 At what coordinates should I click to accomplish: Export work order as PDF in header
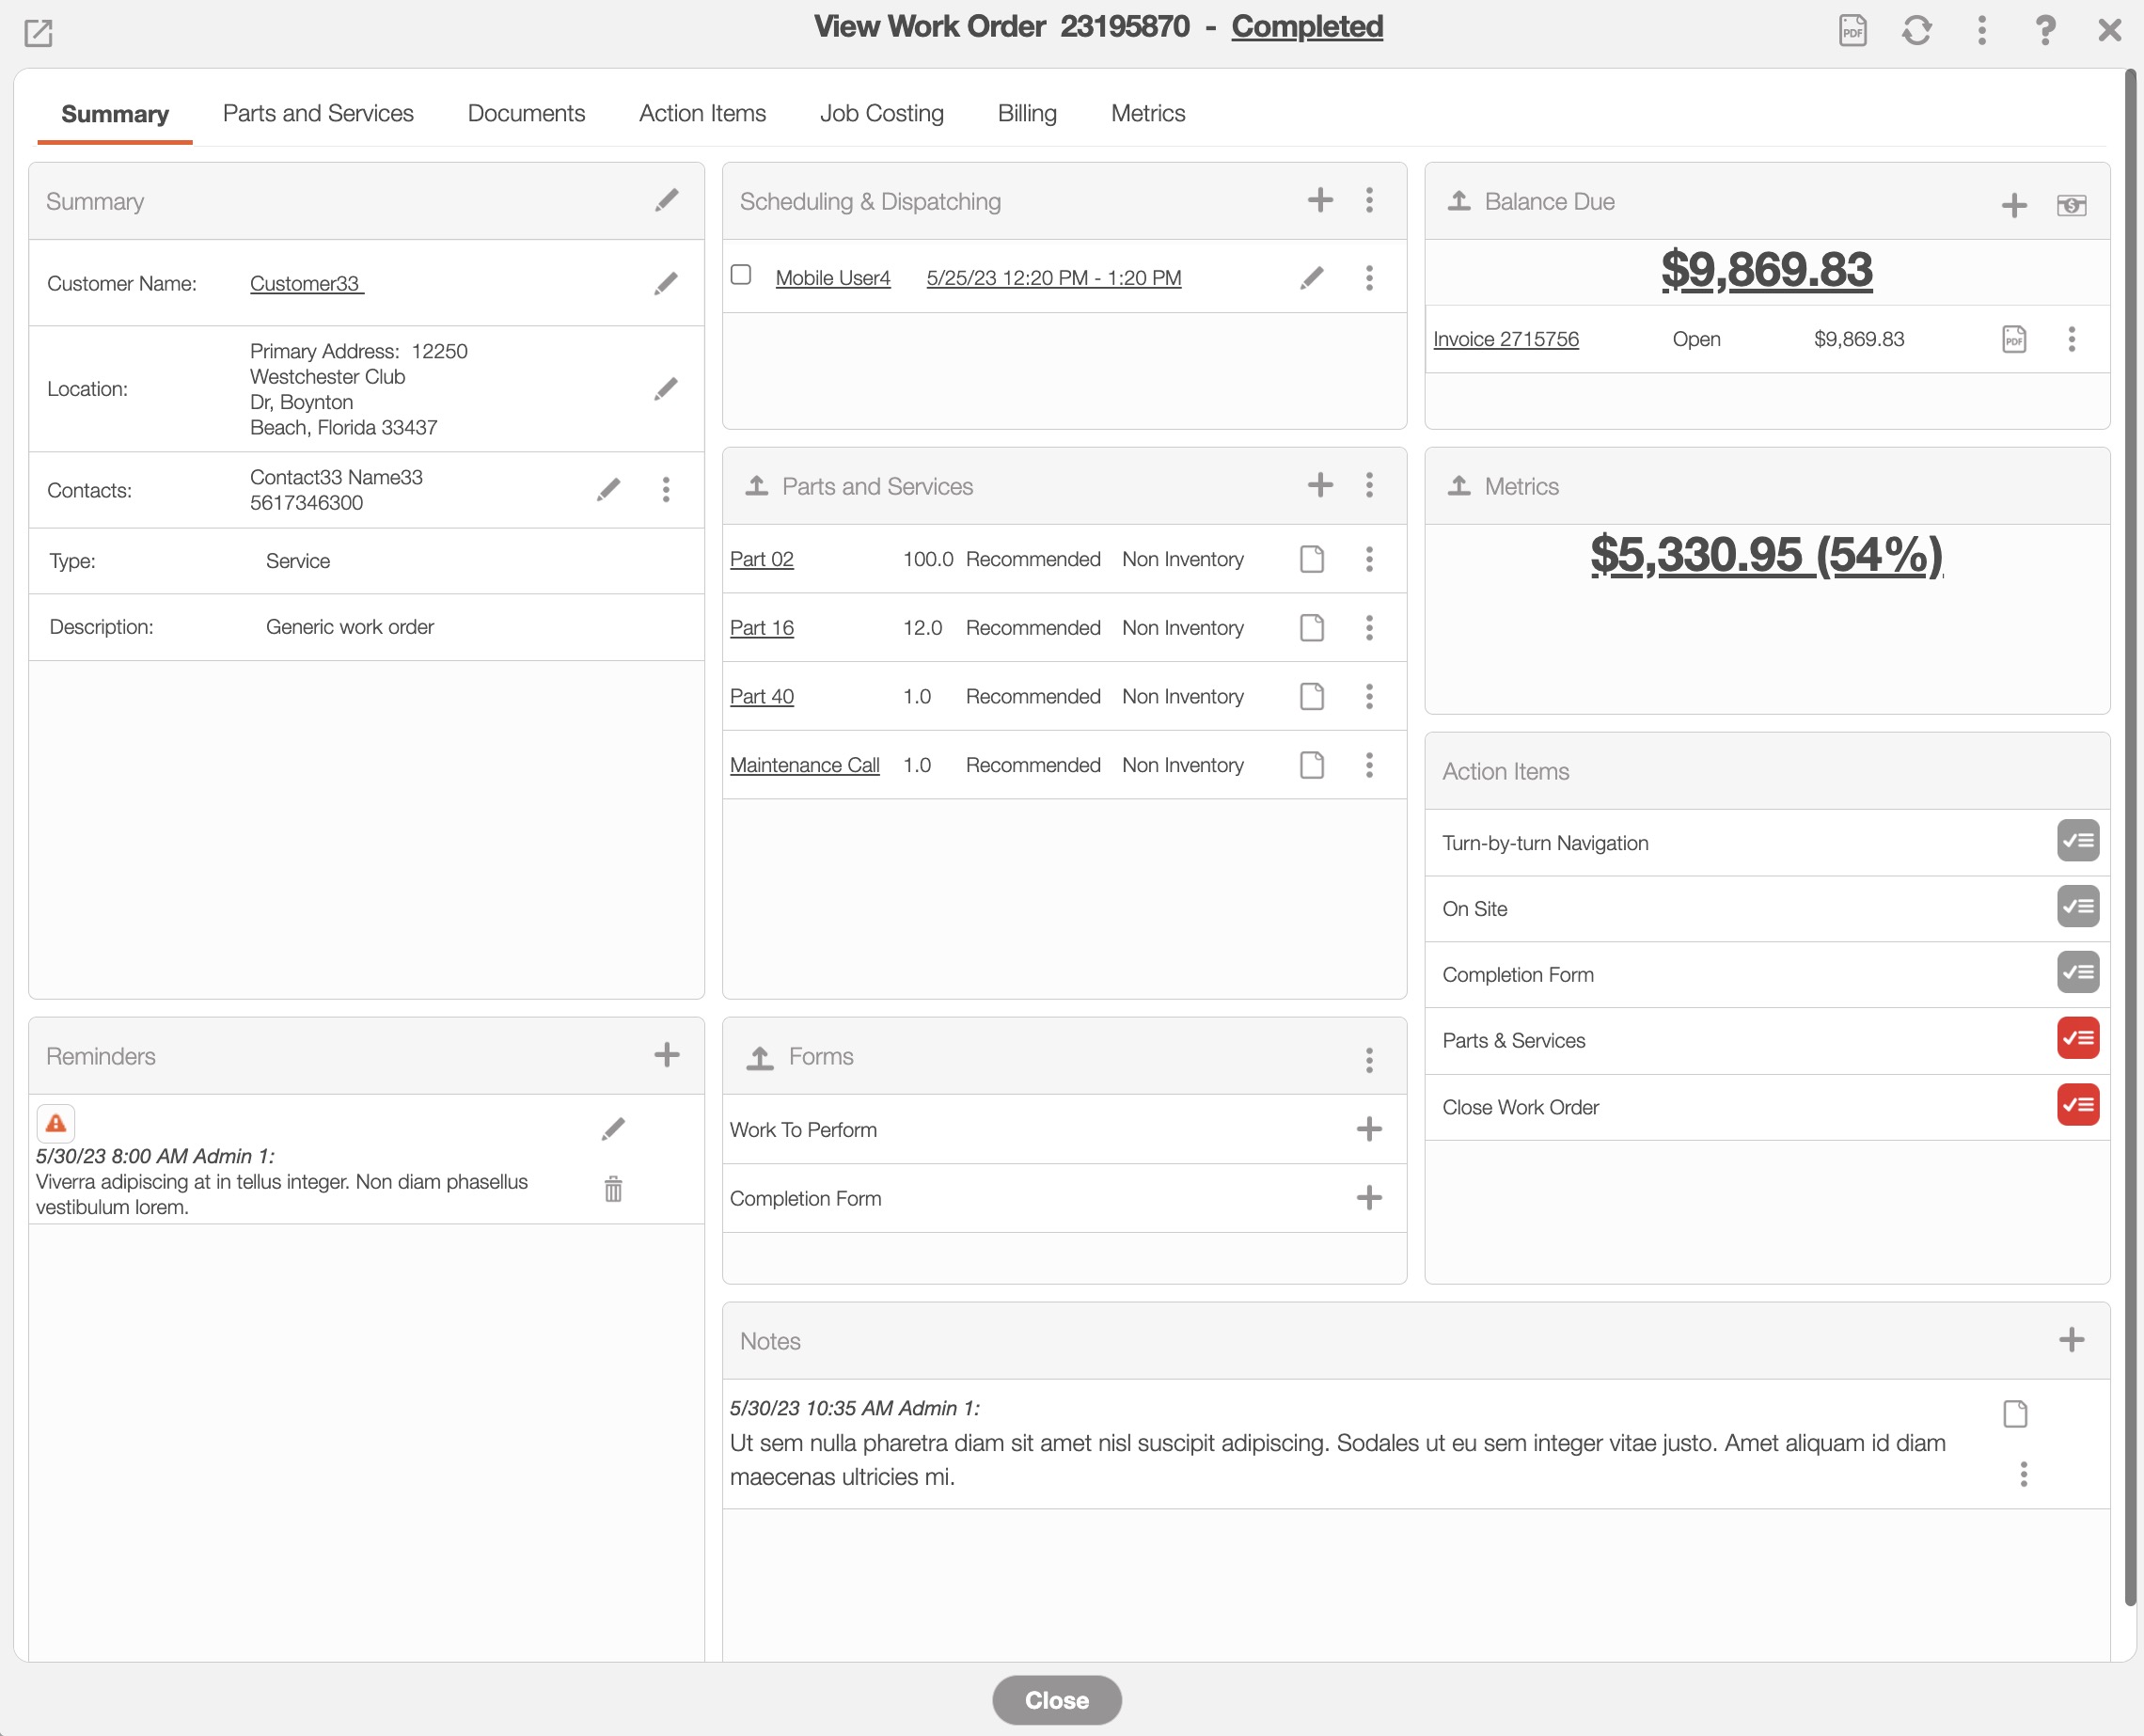point(1852,30)
